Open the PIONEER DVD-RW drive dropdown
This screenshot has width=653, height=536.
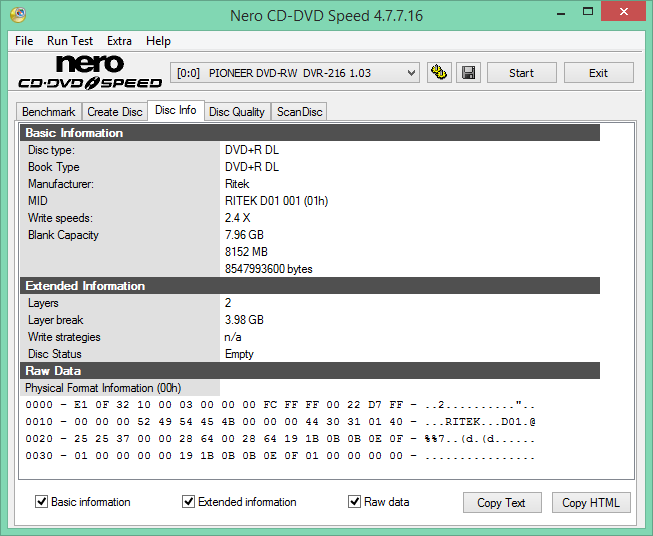pyautogui.click(x=294, y=73)
